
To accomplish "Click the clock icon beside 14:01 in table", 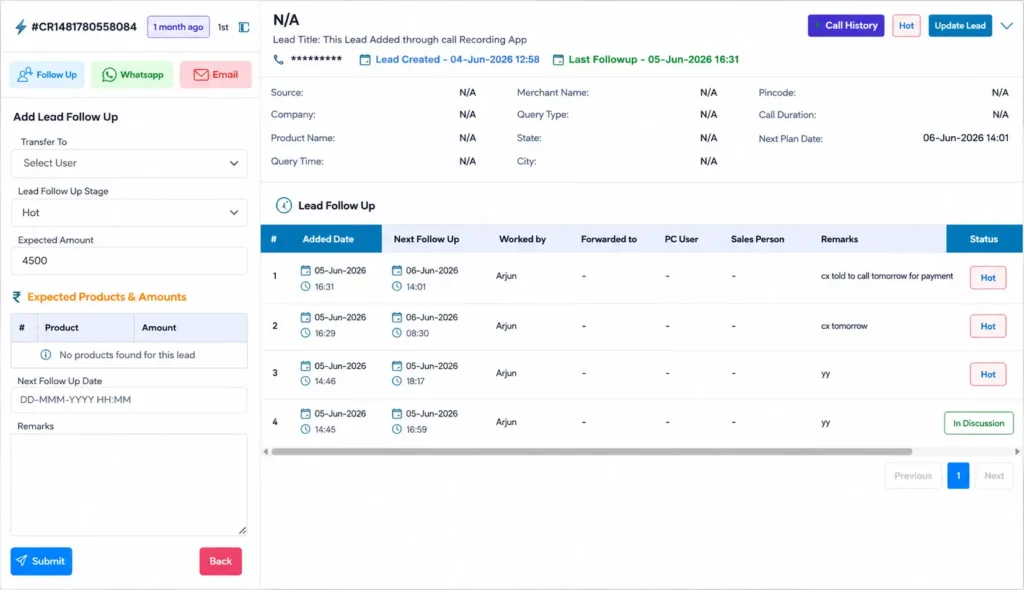I will 397,287.
